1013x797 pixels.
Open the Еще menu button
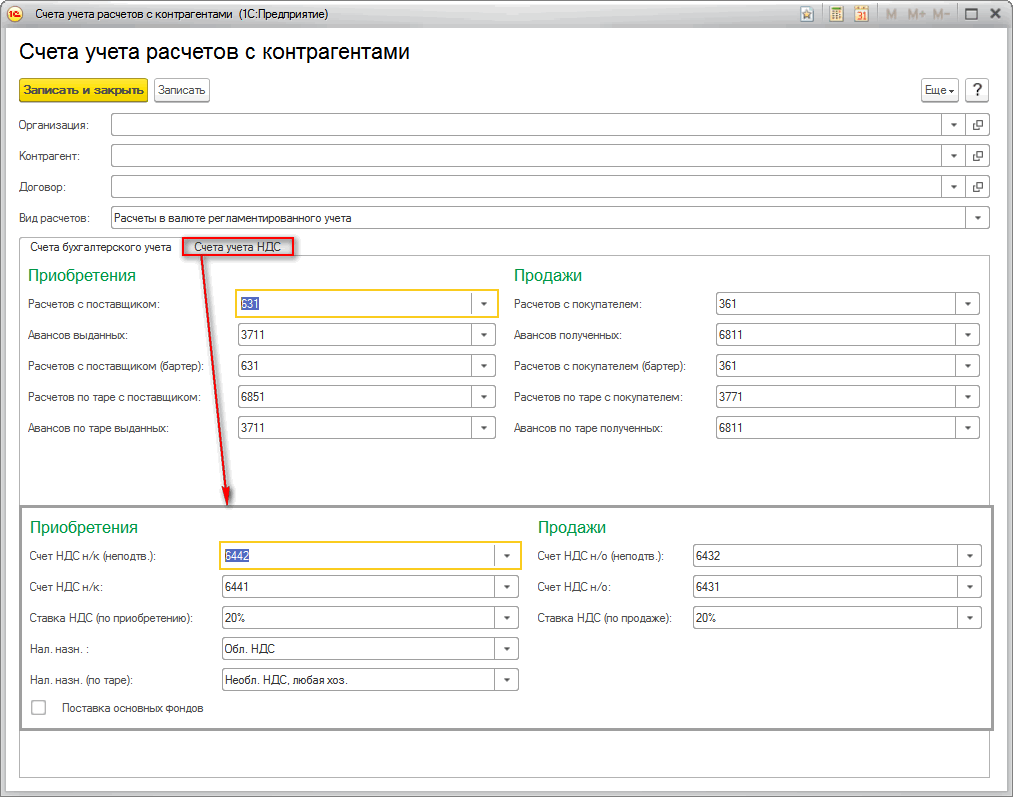[939, 90]
